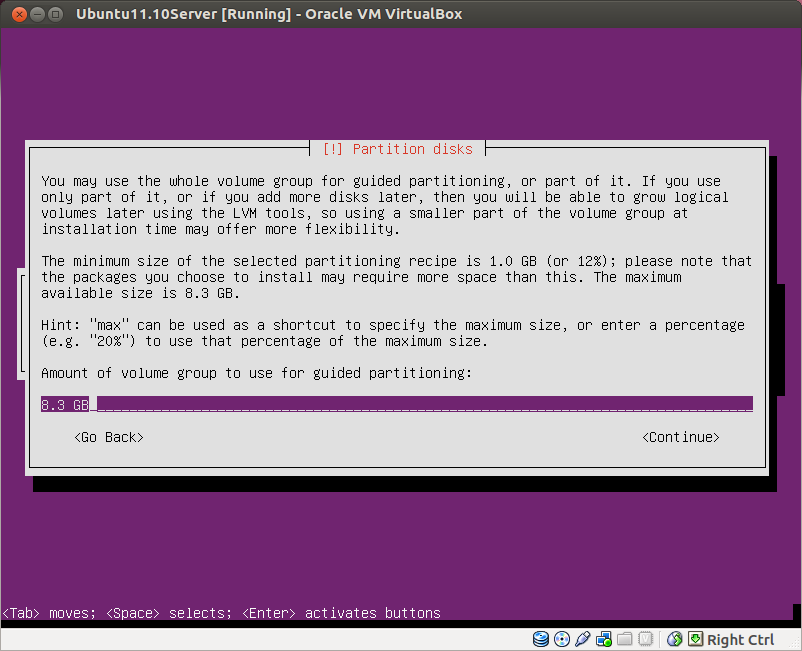Click the optical drive status icon
The image size is (802, 651).
click(564, 639)
